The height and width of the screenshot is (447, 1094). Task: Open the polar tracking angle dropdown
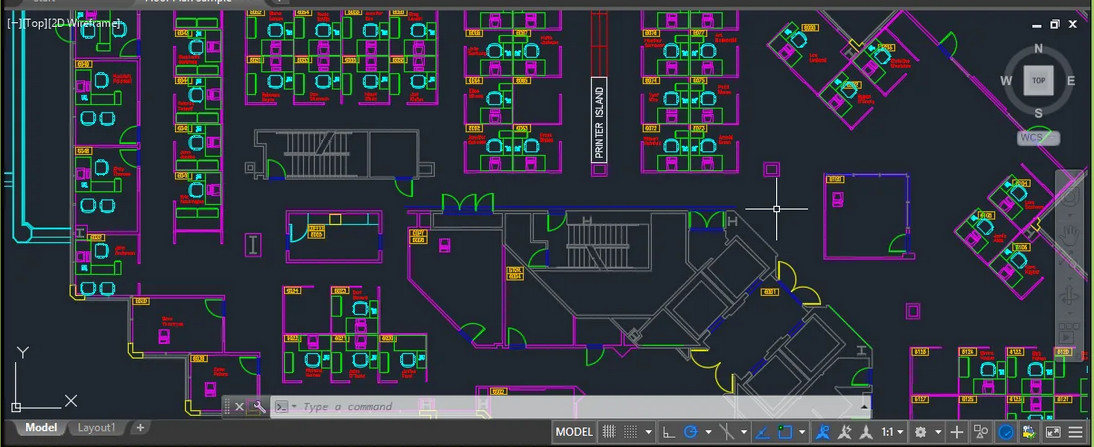(708, 432)
